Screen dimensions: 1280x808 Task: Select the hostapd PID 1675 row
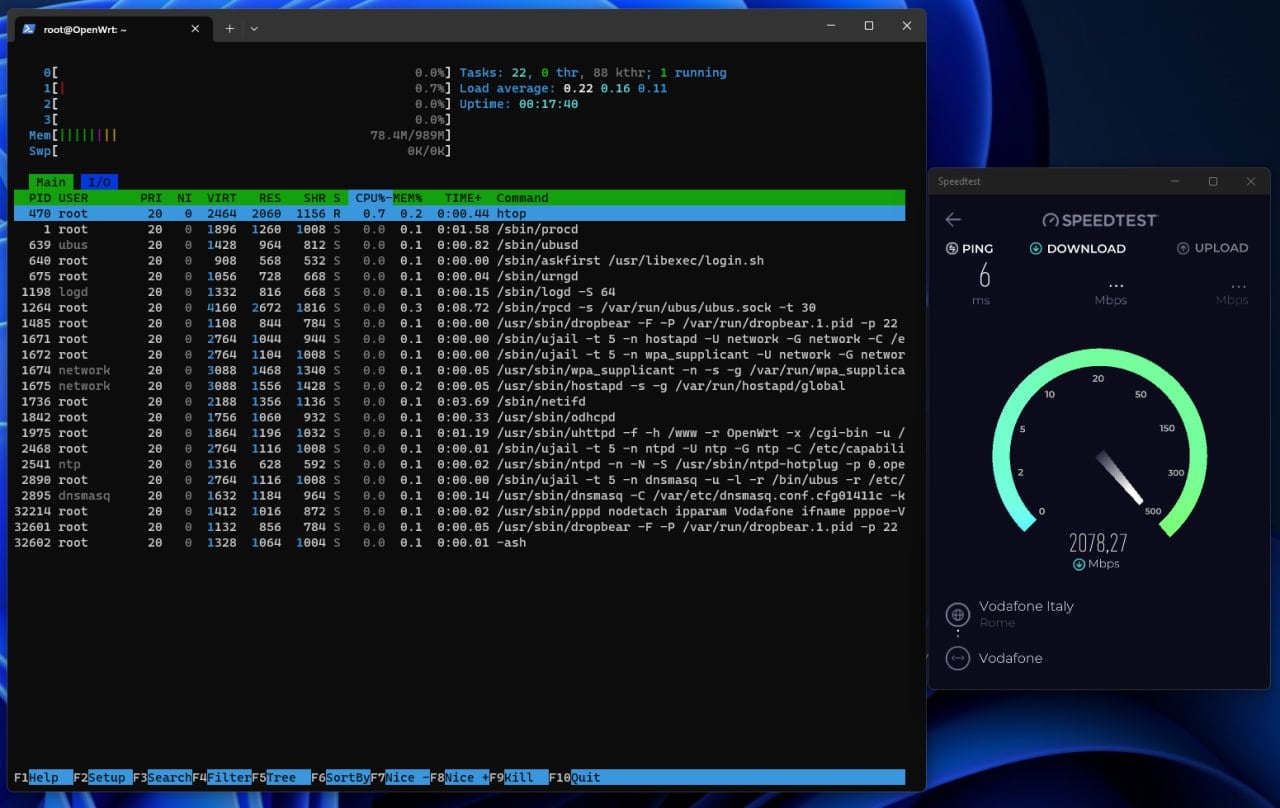coord(459,386)
